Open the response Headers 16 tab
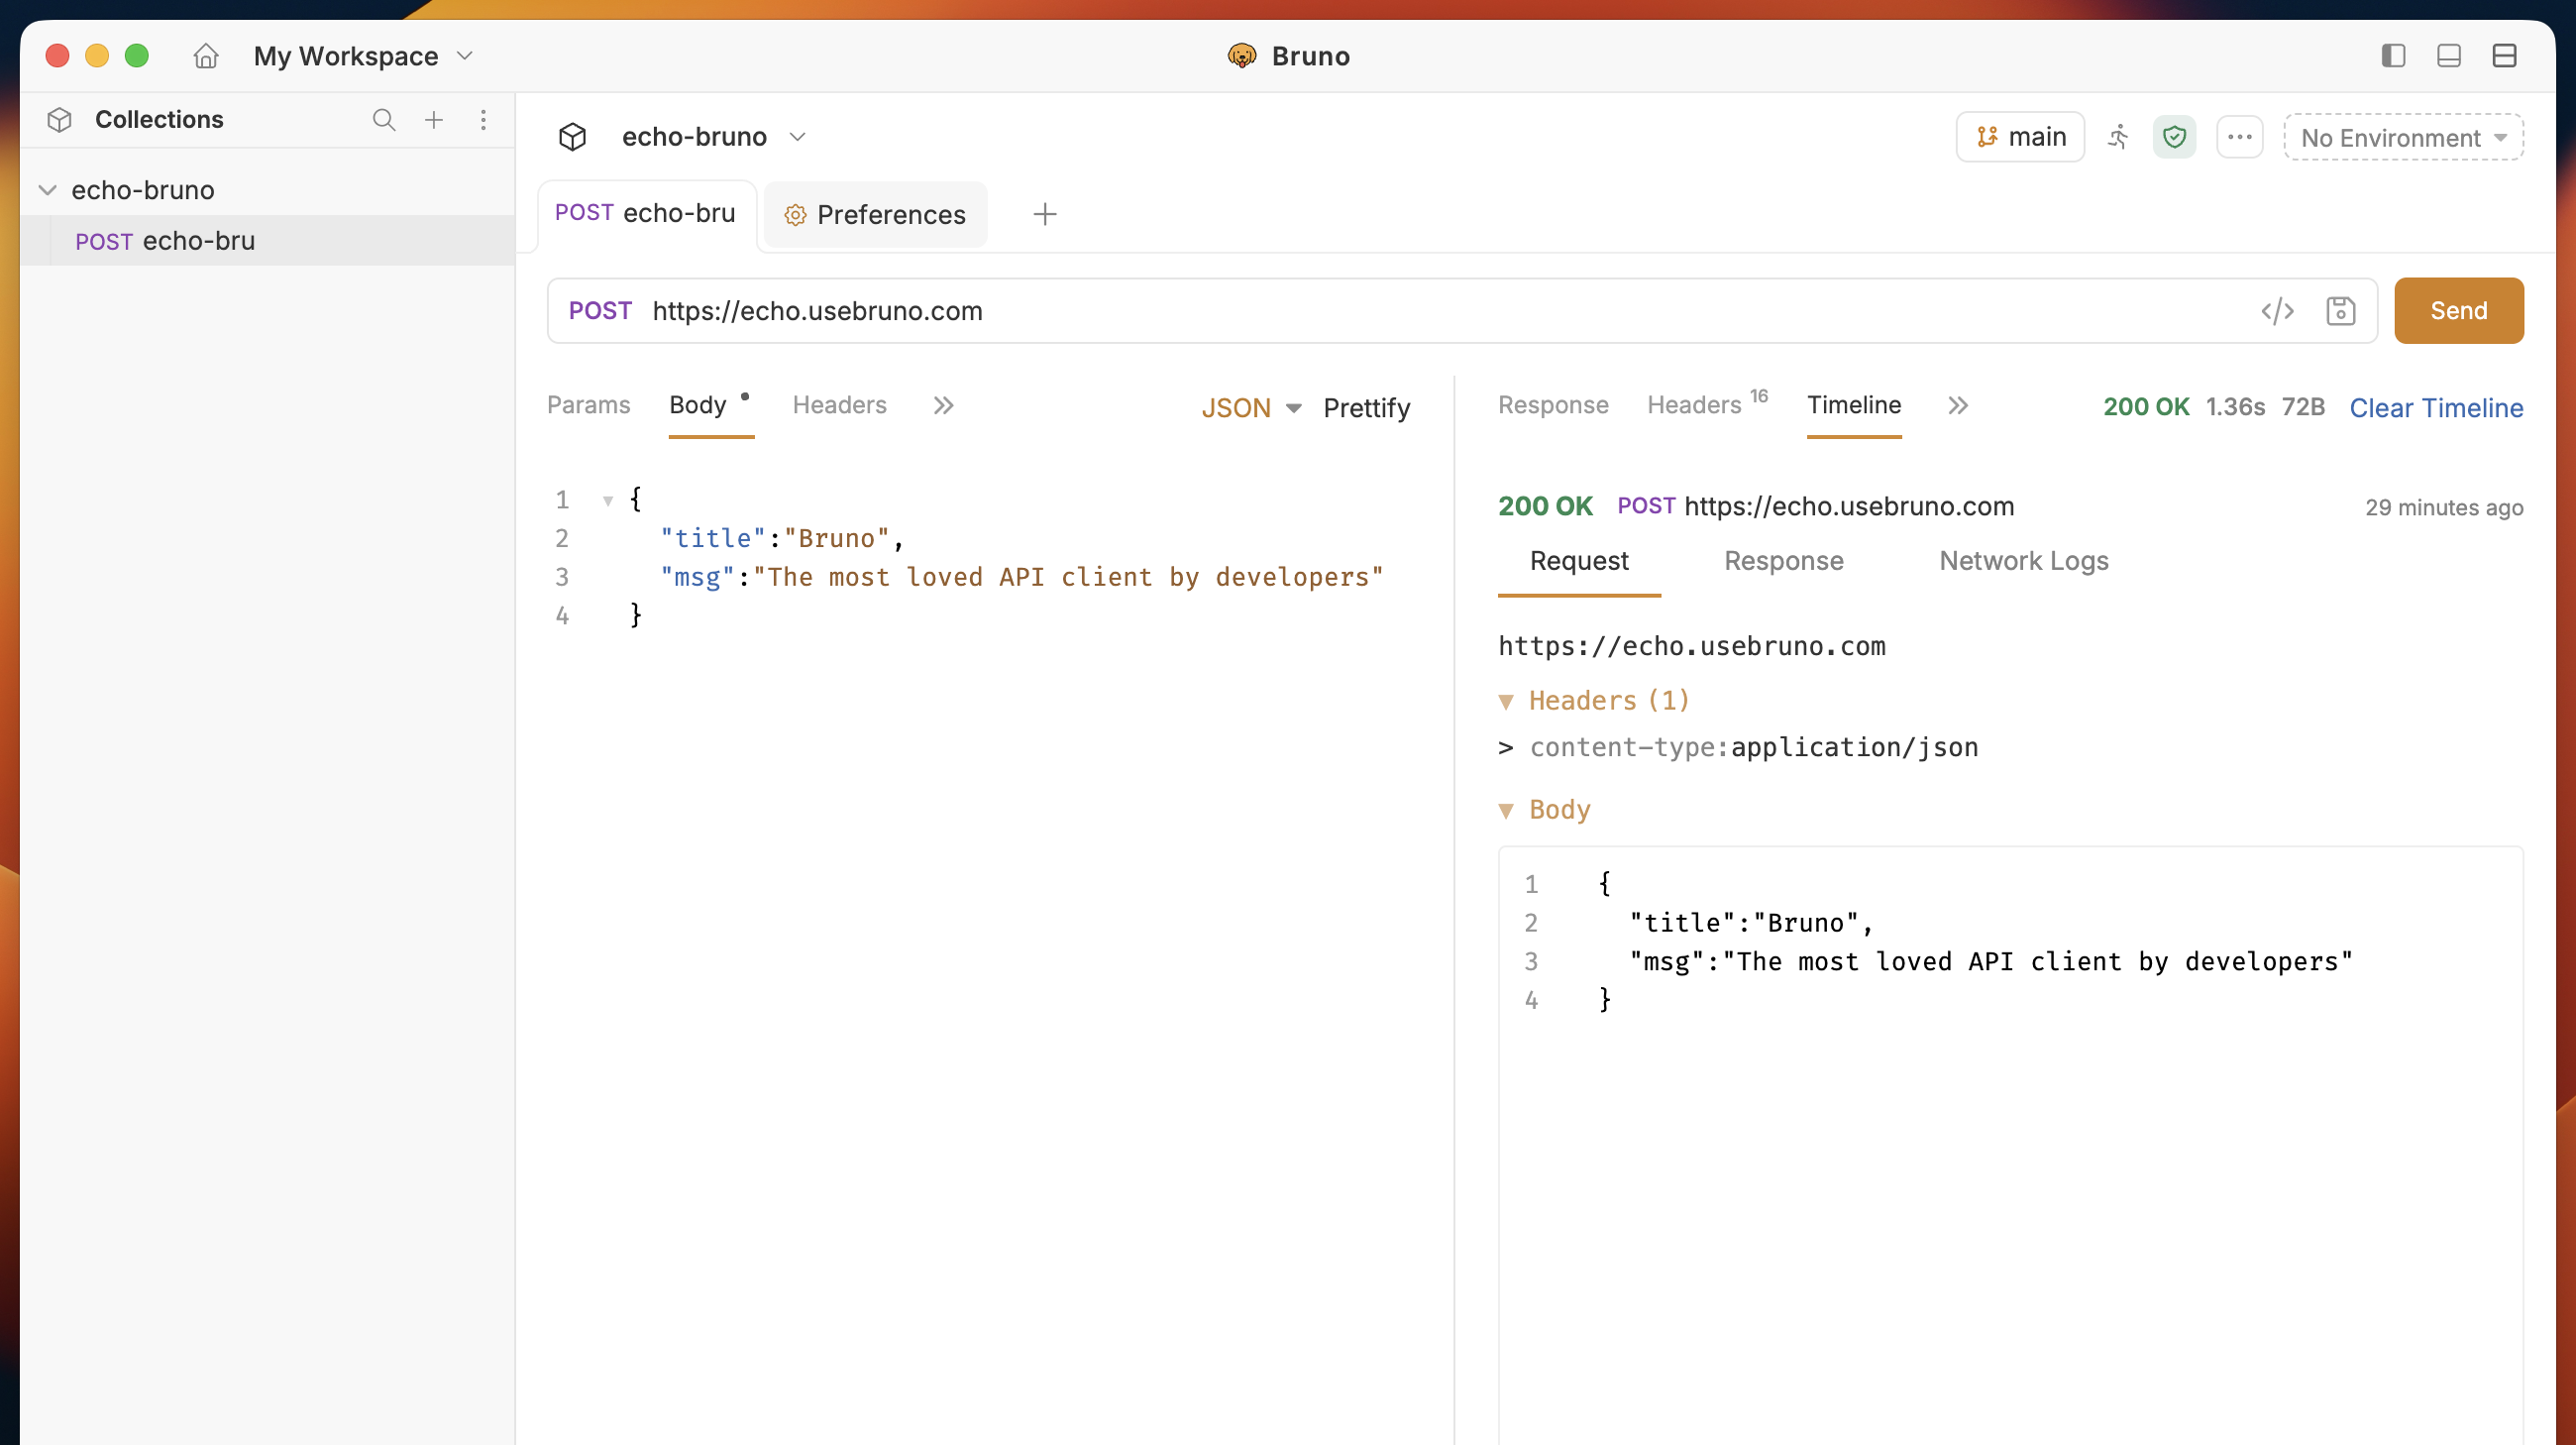This screenshot has height=1445, width=2576. [1707, 404]
